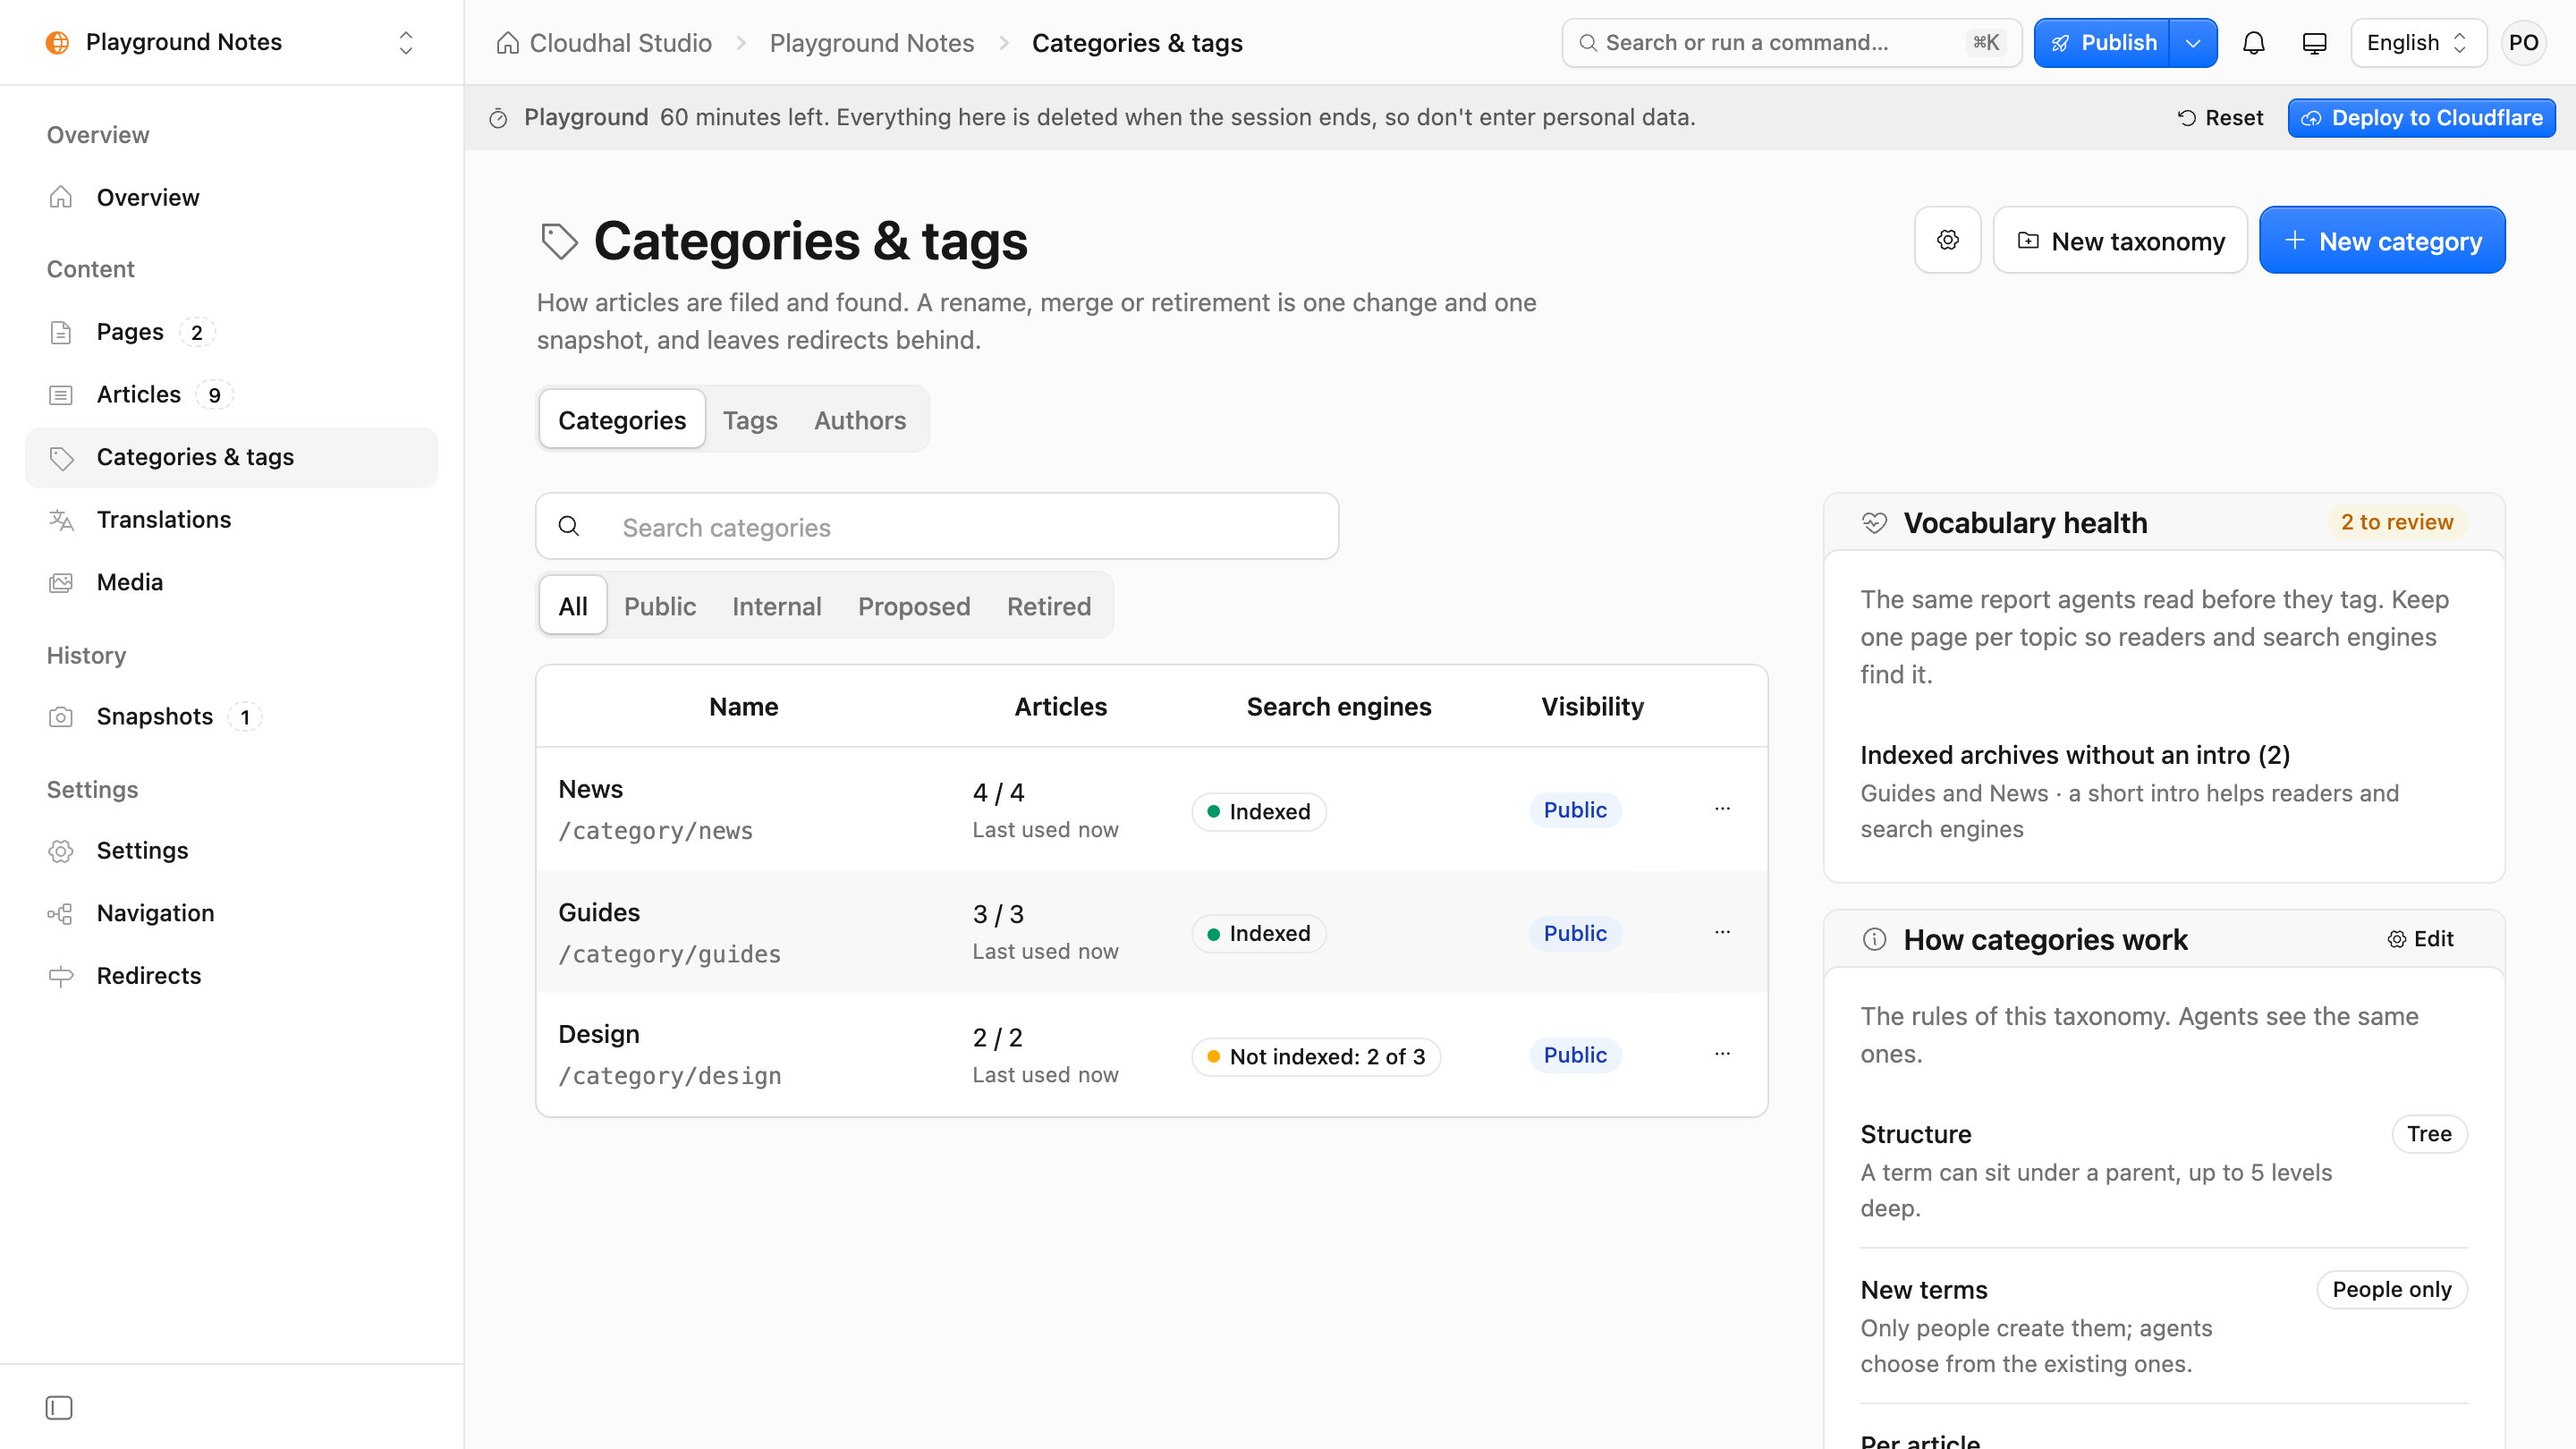
Task: Click the Articles list icon in sidebar
Action: click(x=61, y=395)
